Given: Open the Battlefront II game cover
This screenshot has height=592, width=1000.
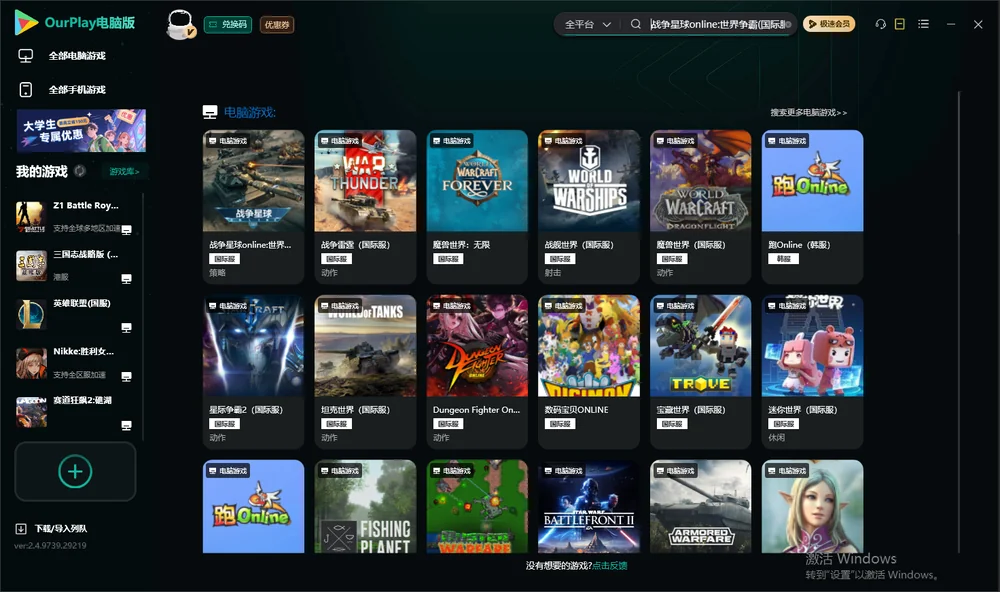Looking at the screenshot, I should 589,507.
